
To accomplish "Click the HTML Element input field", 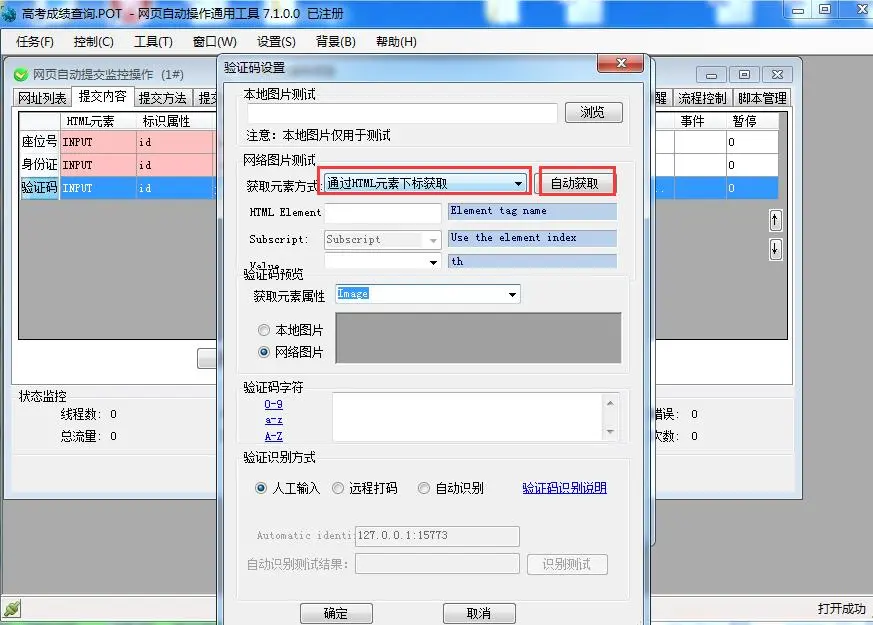I will pyautogui.click(x=382, y=213).
